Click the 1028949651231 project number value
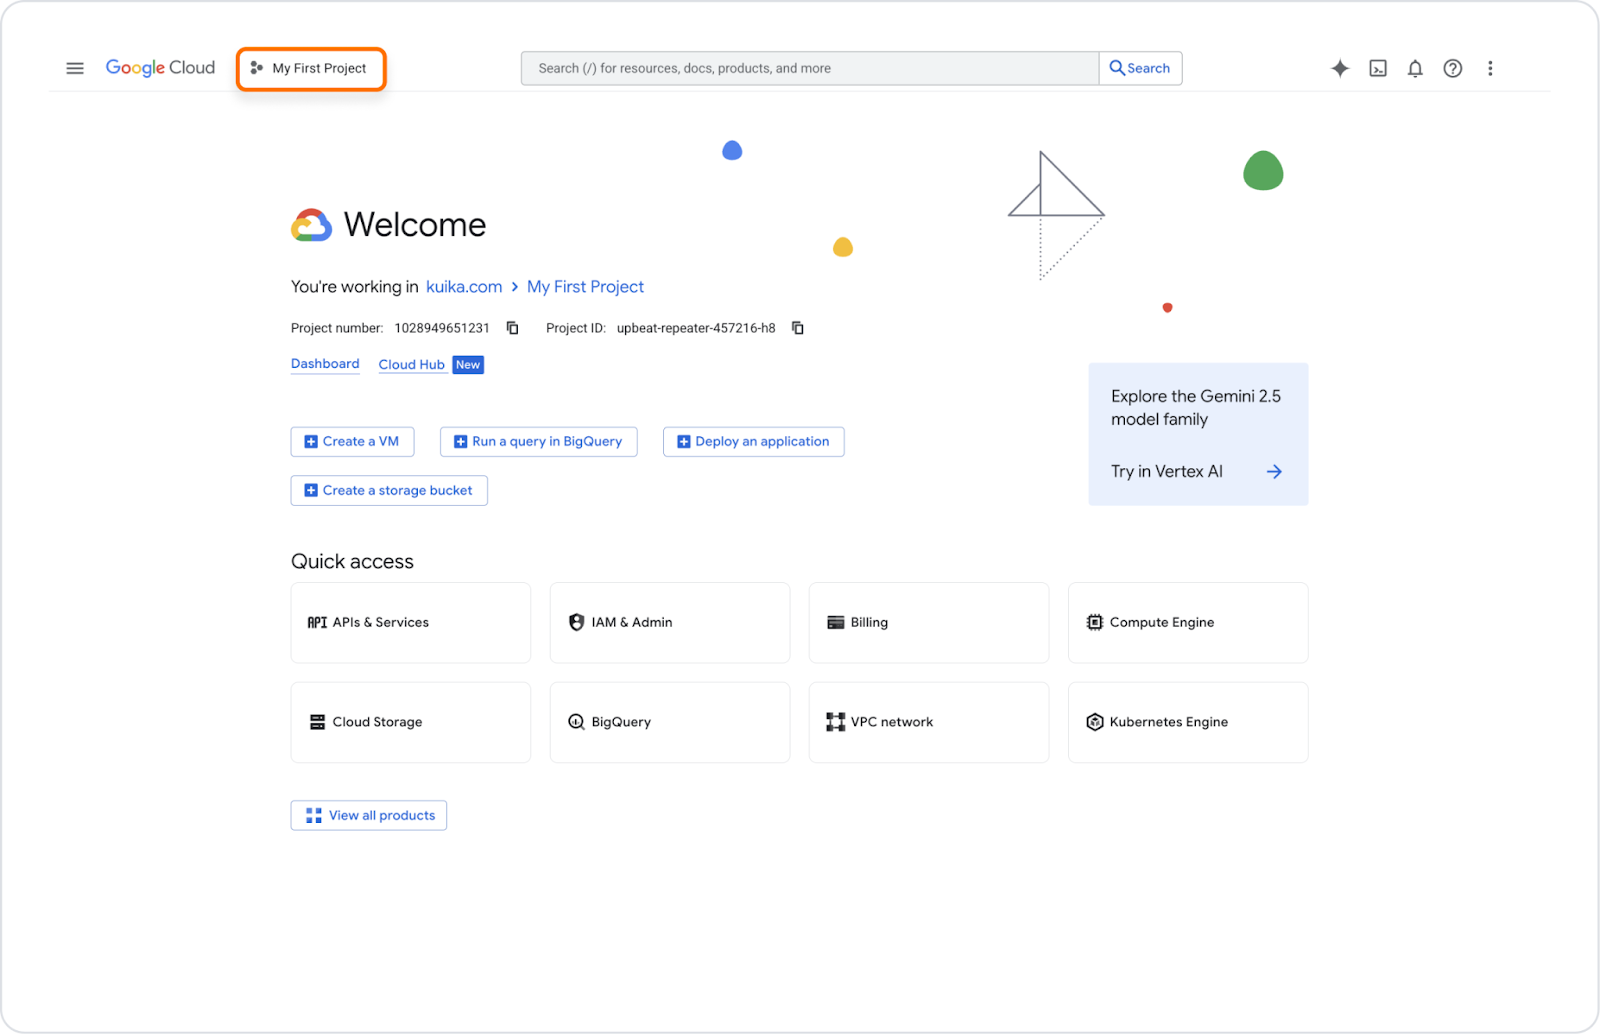The image size is (1600, 1034). pyautogui.click(x=442, y=328)
